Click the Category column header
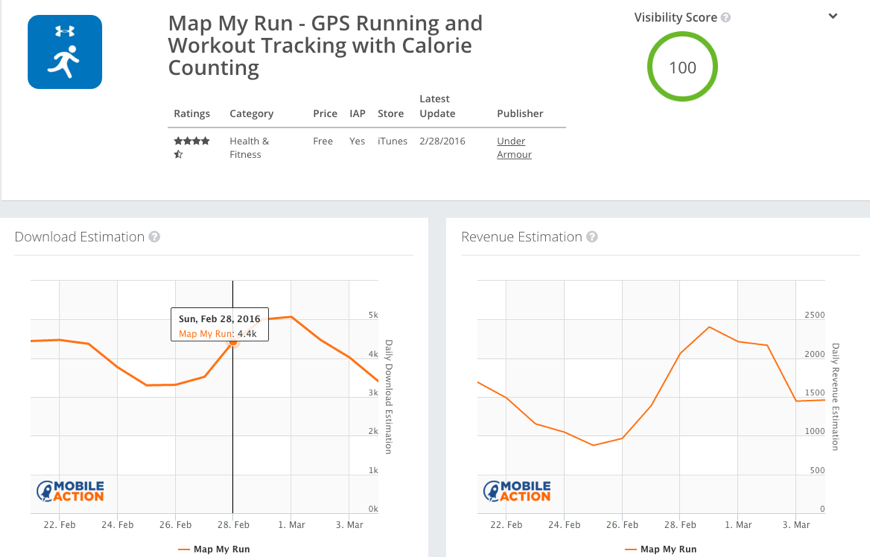 click(251, 113)
